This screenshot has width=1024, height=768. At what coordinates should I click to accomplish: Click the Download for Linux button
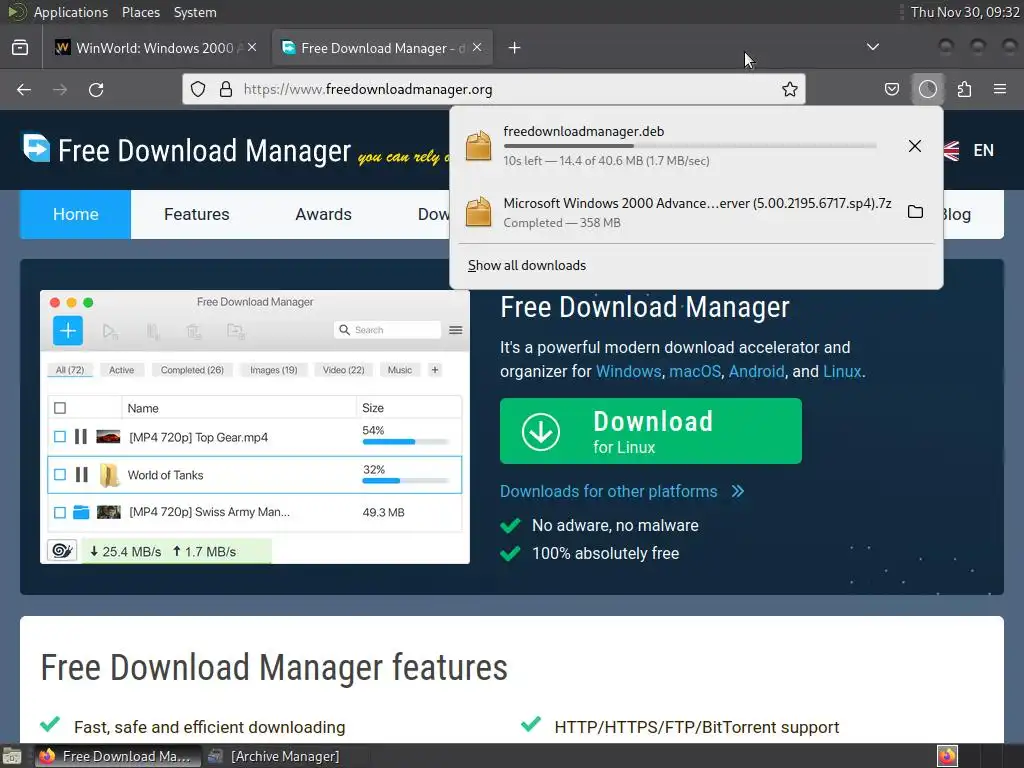coord(650,431)
